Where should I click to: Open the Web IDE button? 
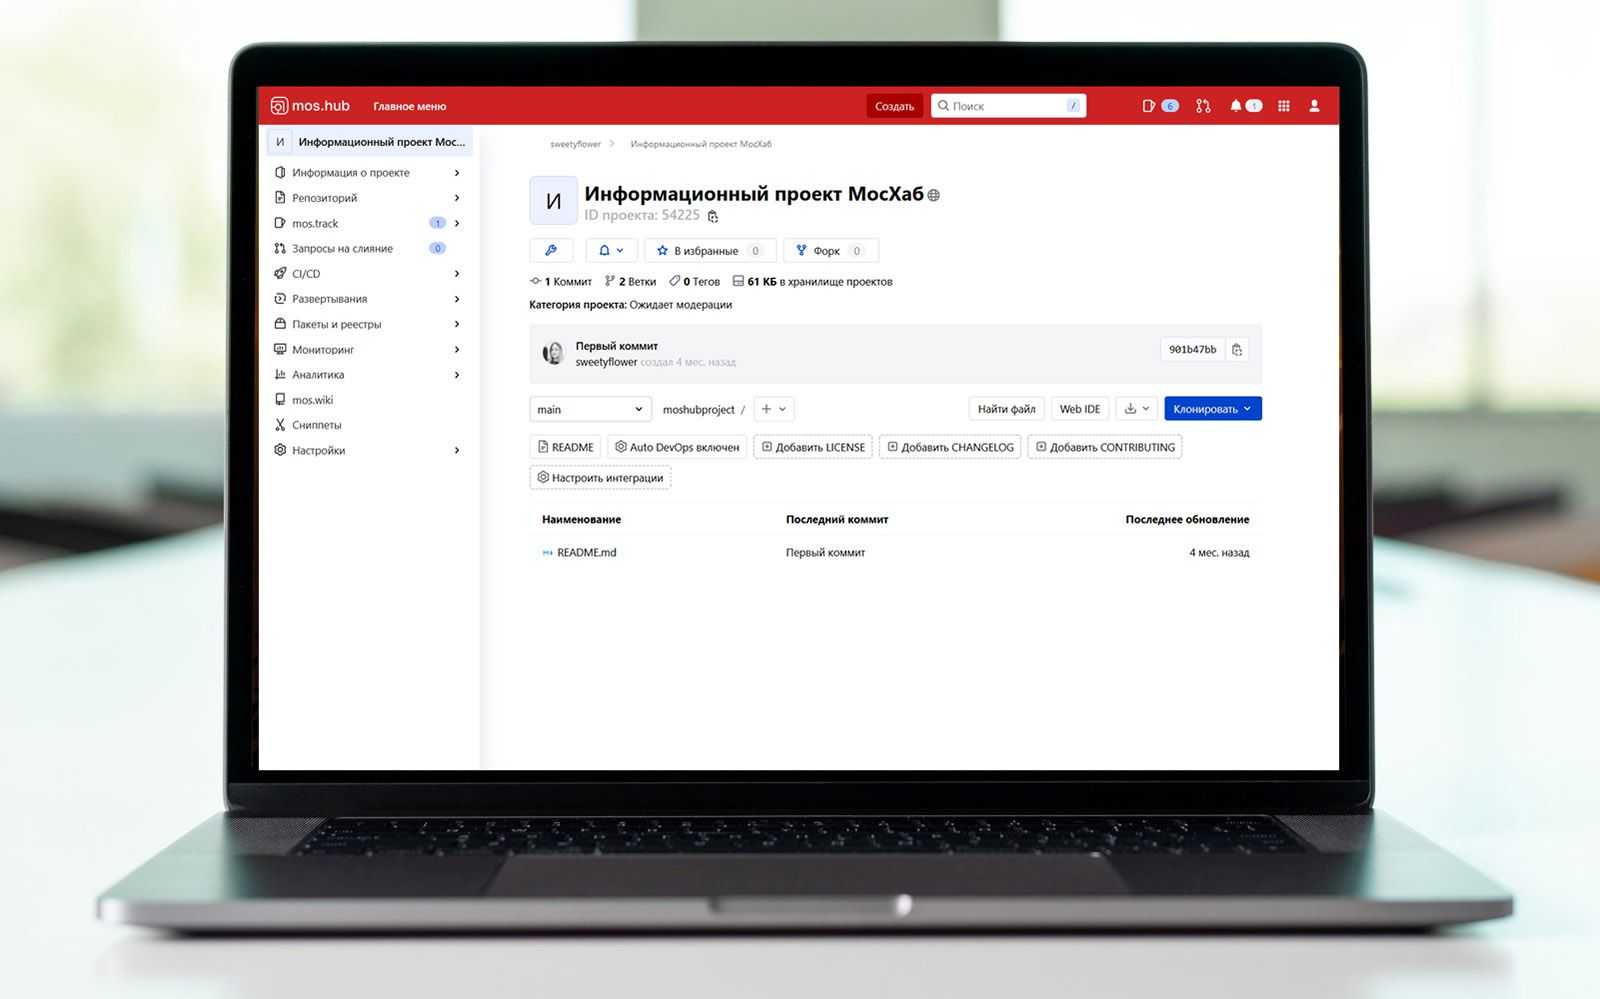(x=1079, y=409)
